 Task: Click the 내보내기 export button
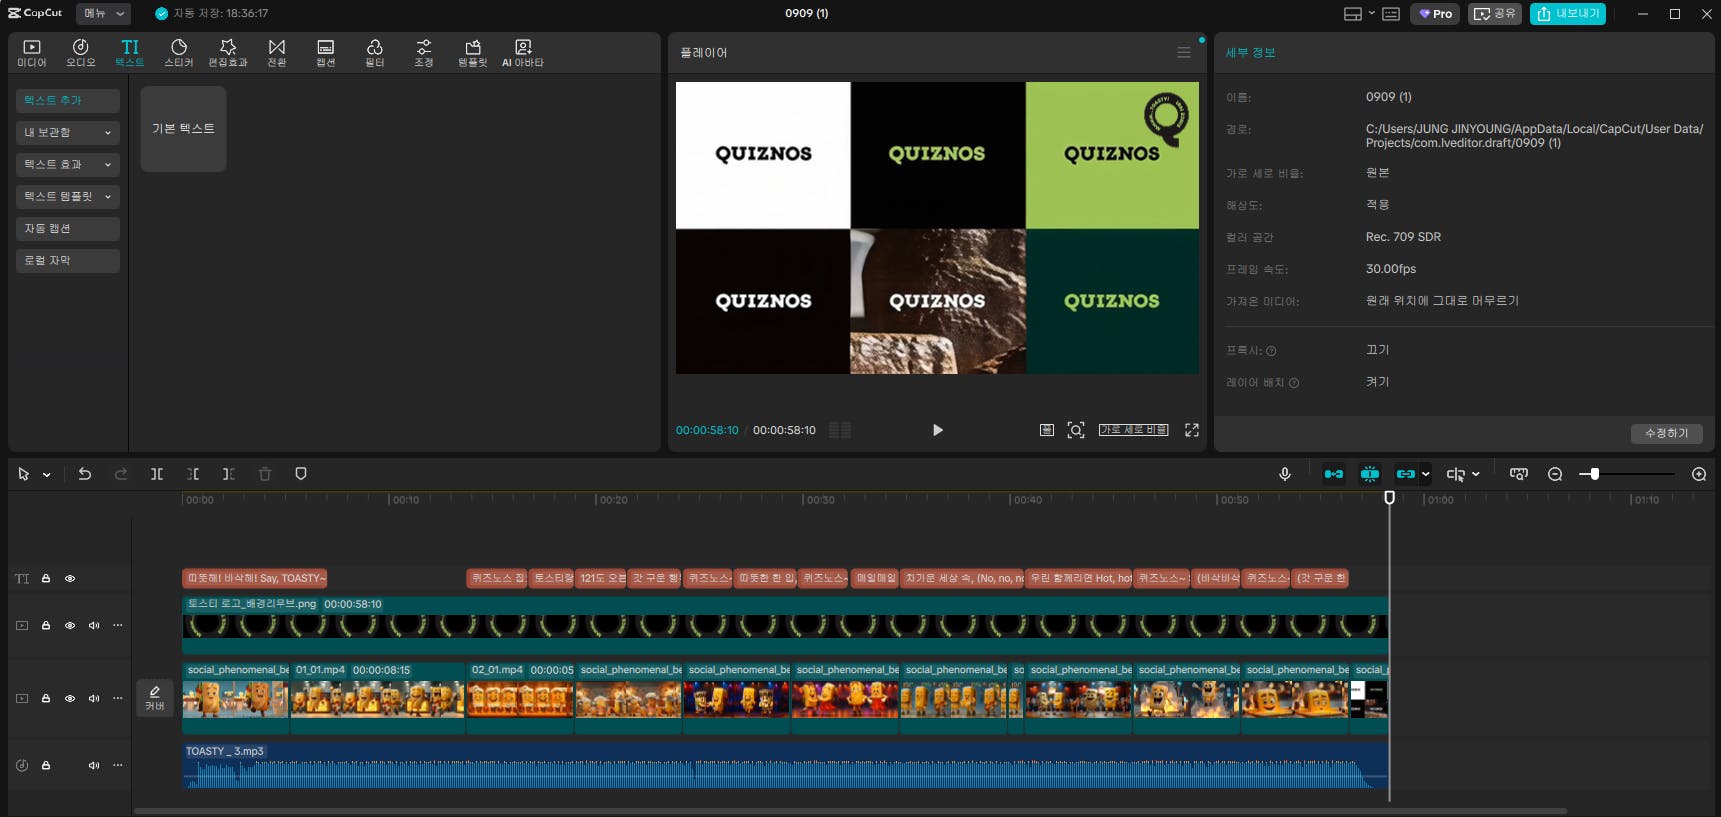(1567, 13)
